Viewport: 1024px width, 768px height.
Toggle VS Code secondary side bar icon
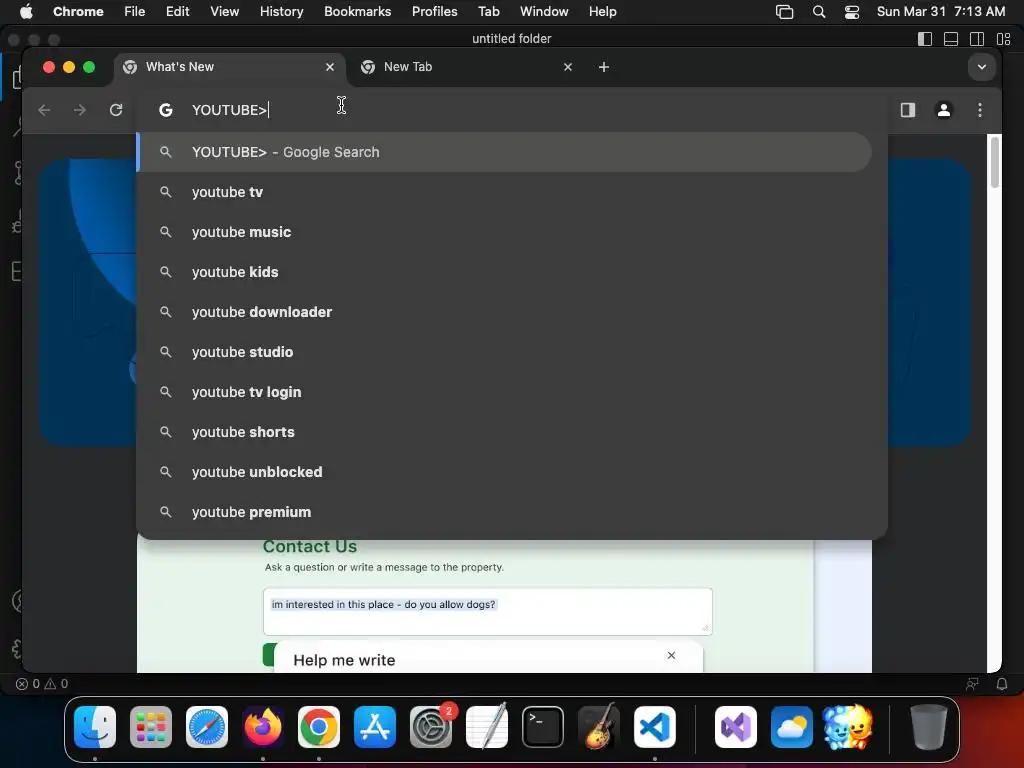[x=977, y=39]
